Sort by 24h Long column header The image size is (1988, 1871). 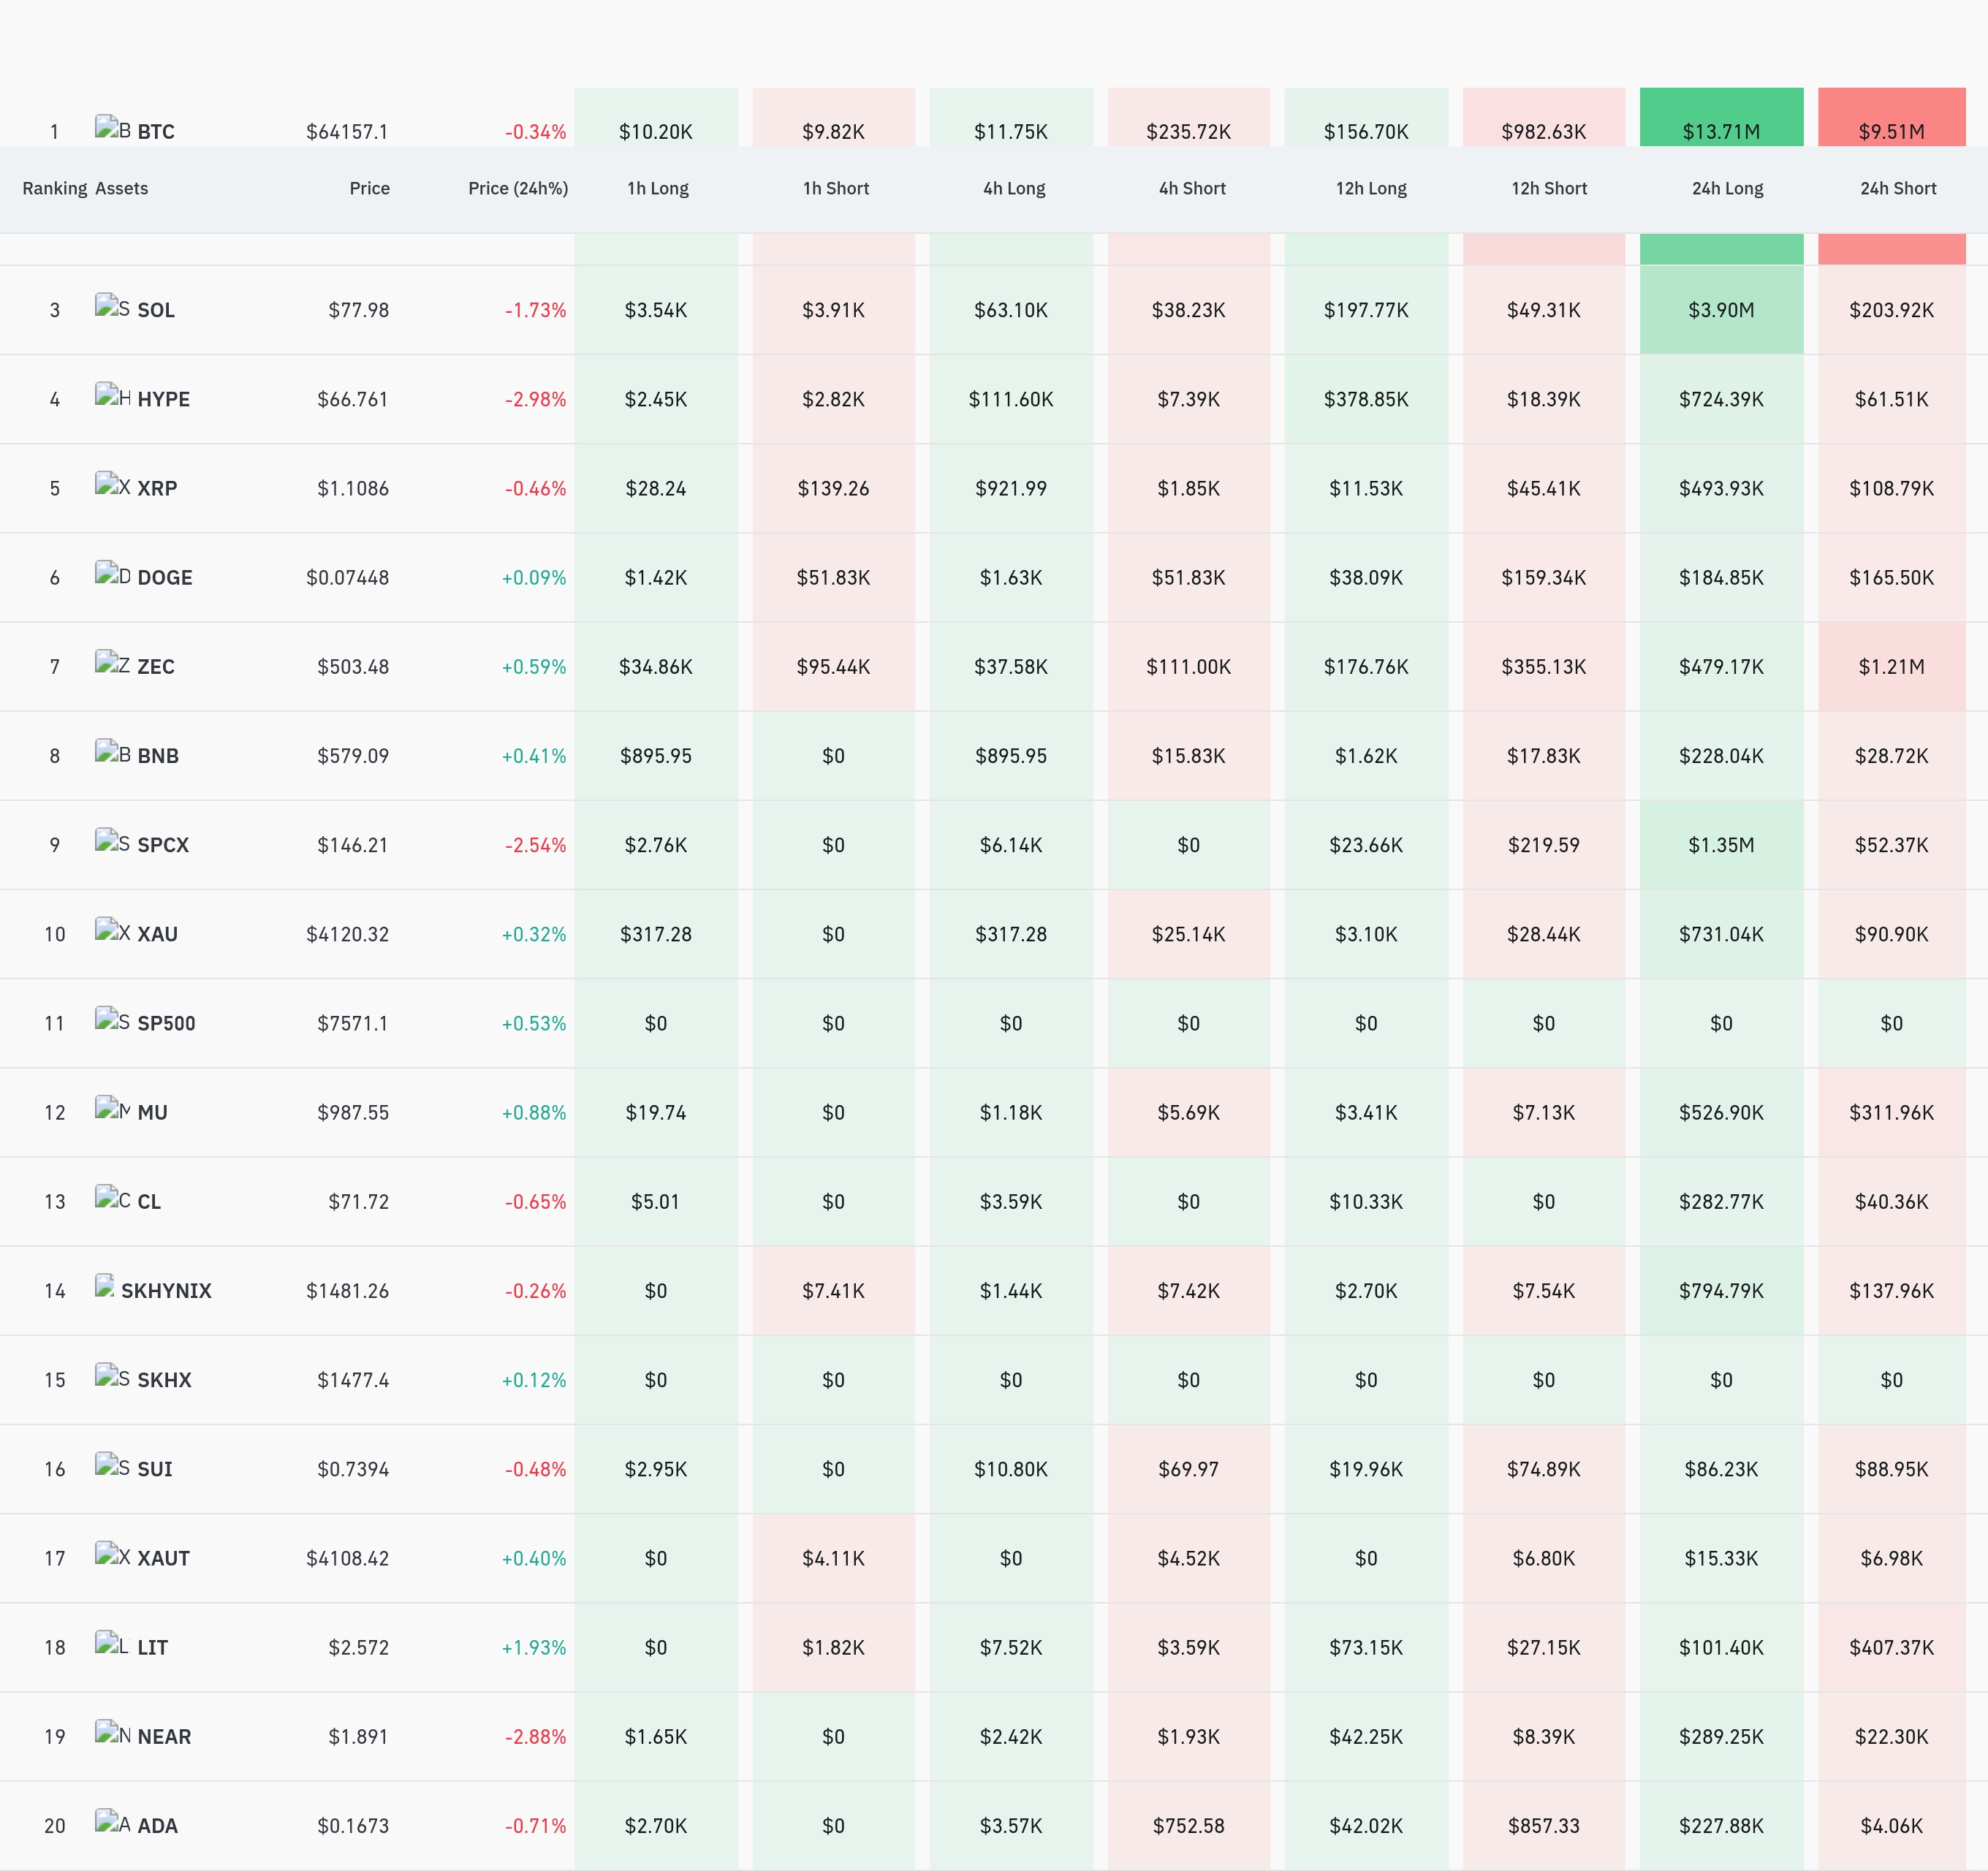1727,188
